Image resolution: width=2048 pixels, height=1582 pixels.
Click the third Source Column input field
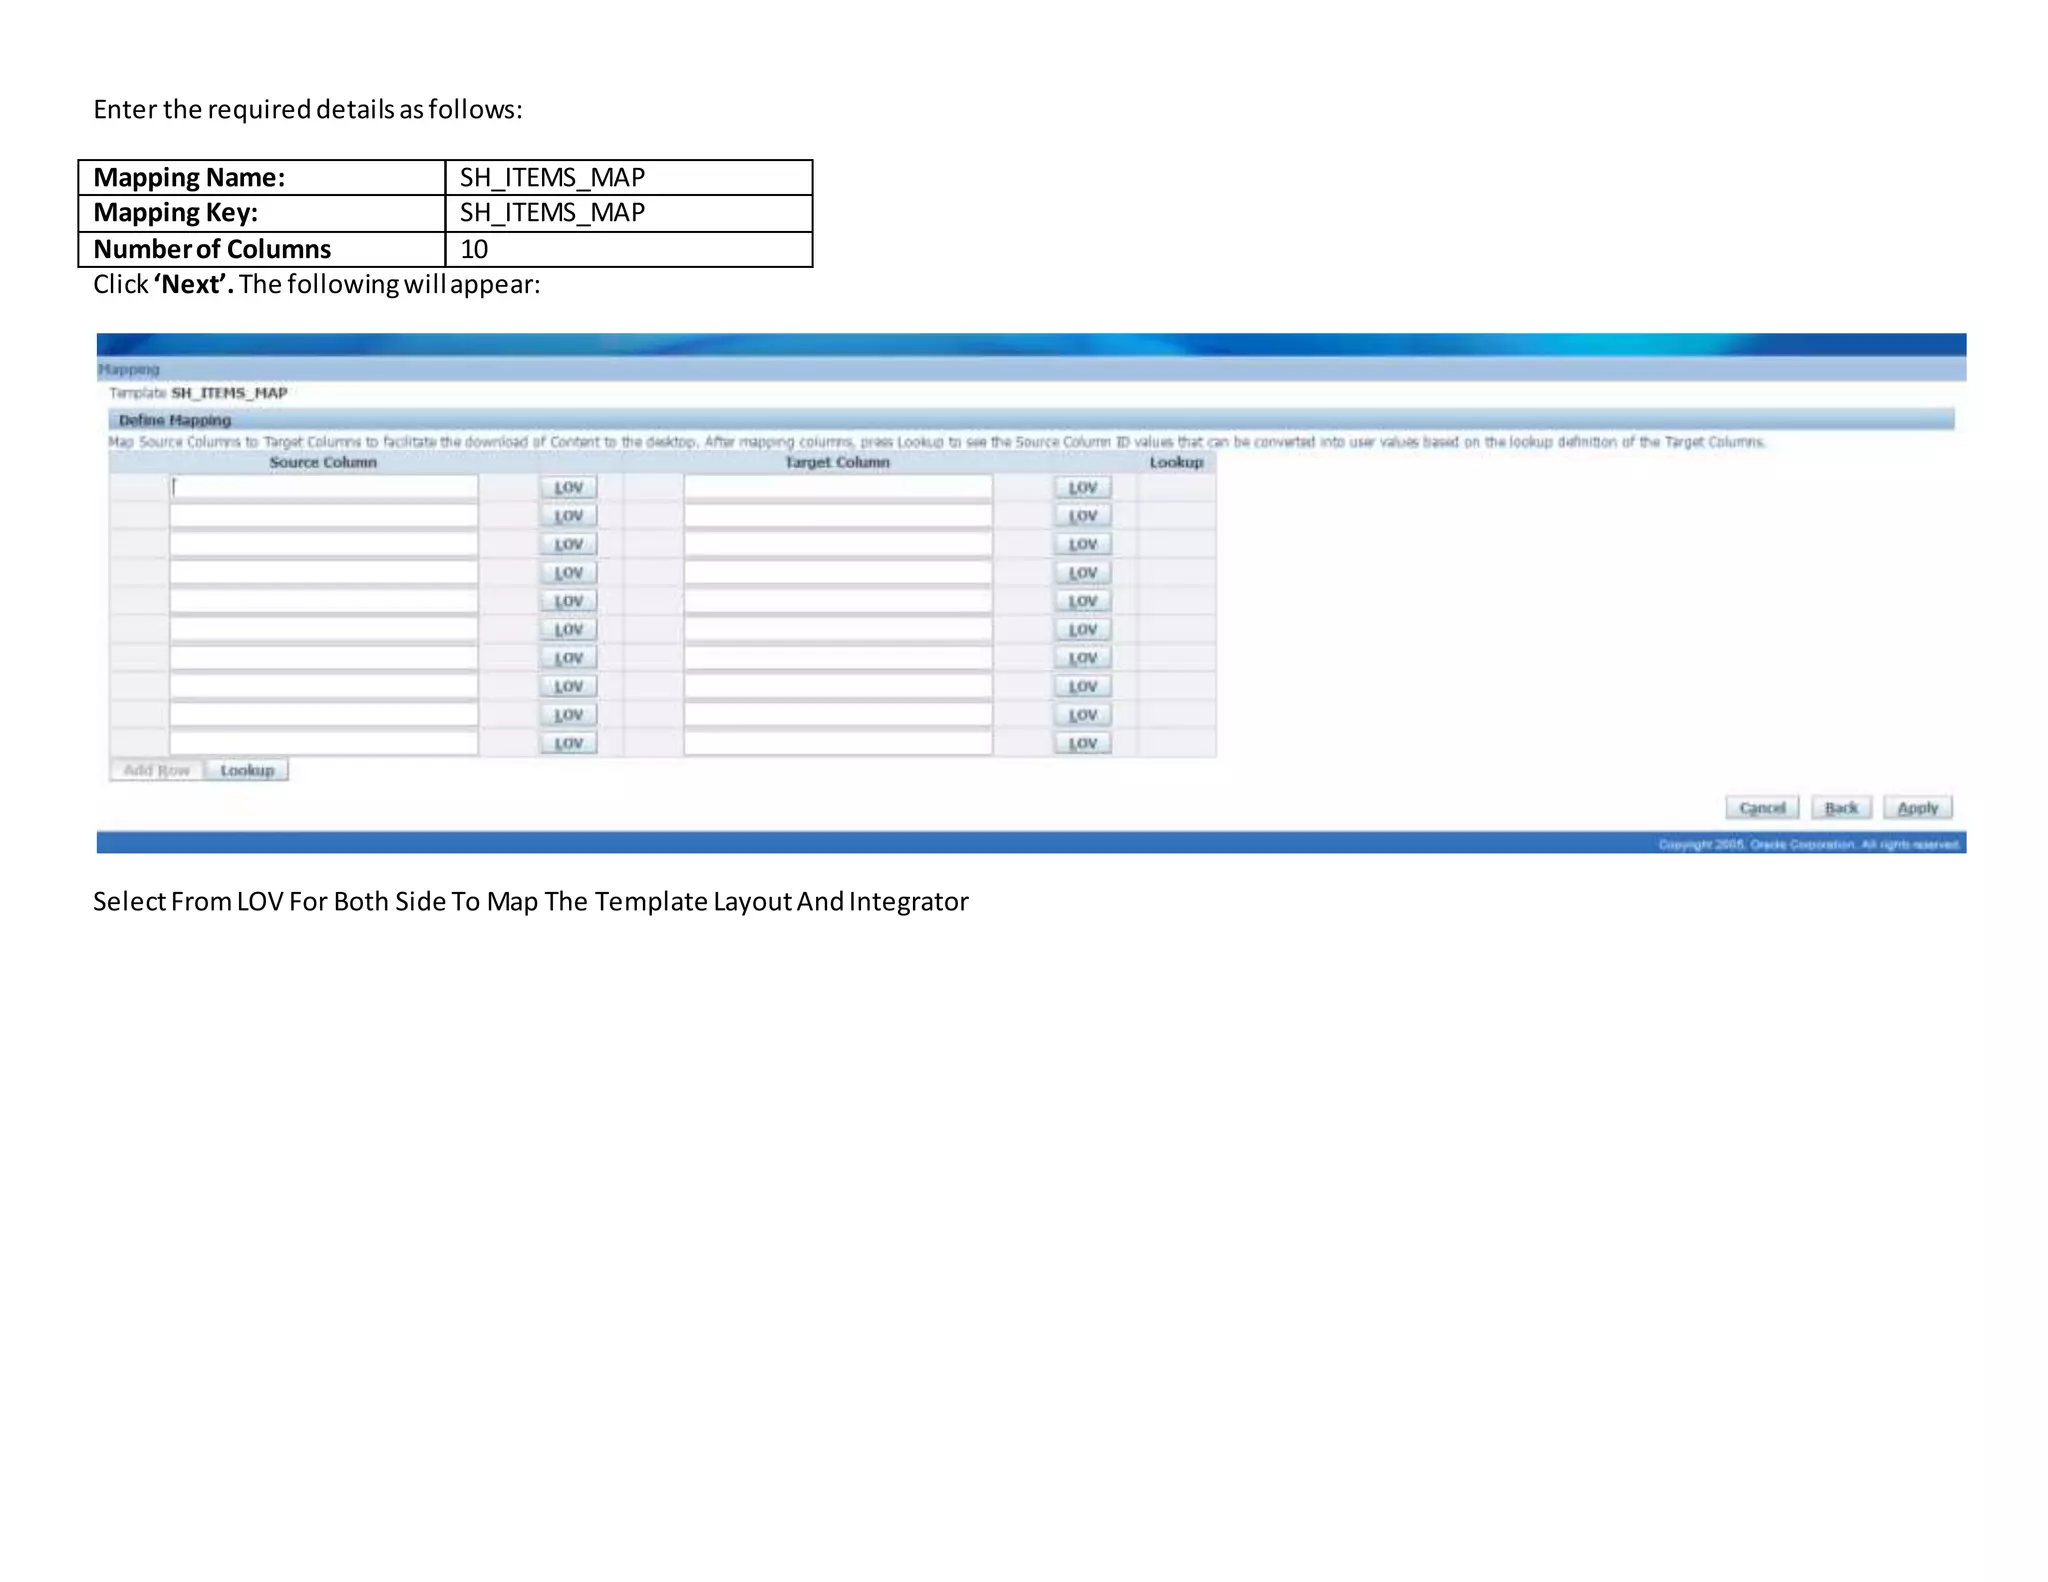[324, 544]
